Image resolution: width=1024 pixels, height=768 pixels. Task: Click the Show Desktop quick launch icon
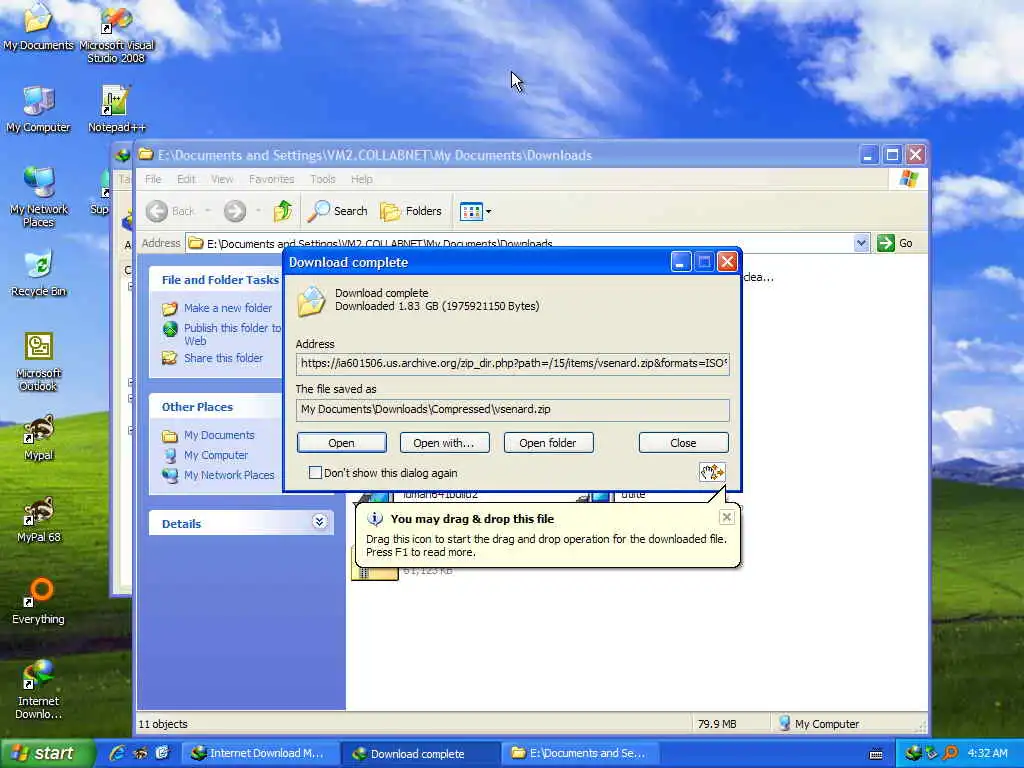[x=162, y=753]
